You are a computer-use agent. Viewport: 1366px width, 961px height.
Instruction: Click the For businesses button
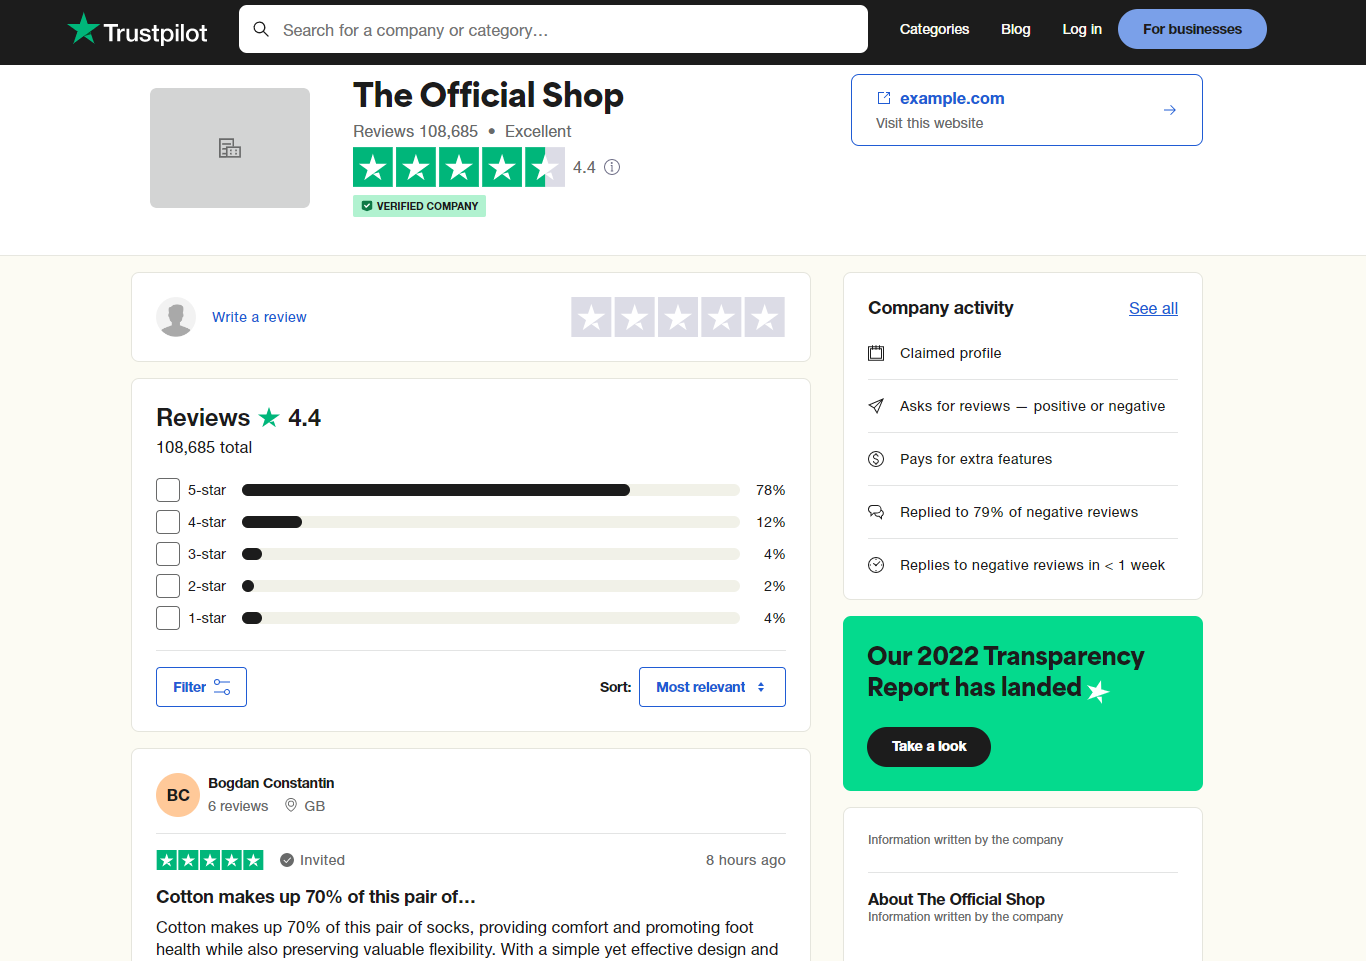[x=1192, y=29]
